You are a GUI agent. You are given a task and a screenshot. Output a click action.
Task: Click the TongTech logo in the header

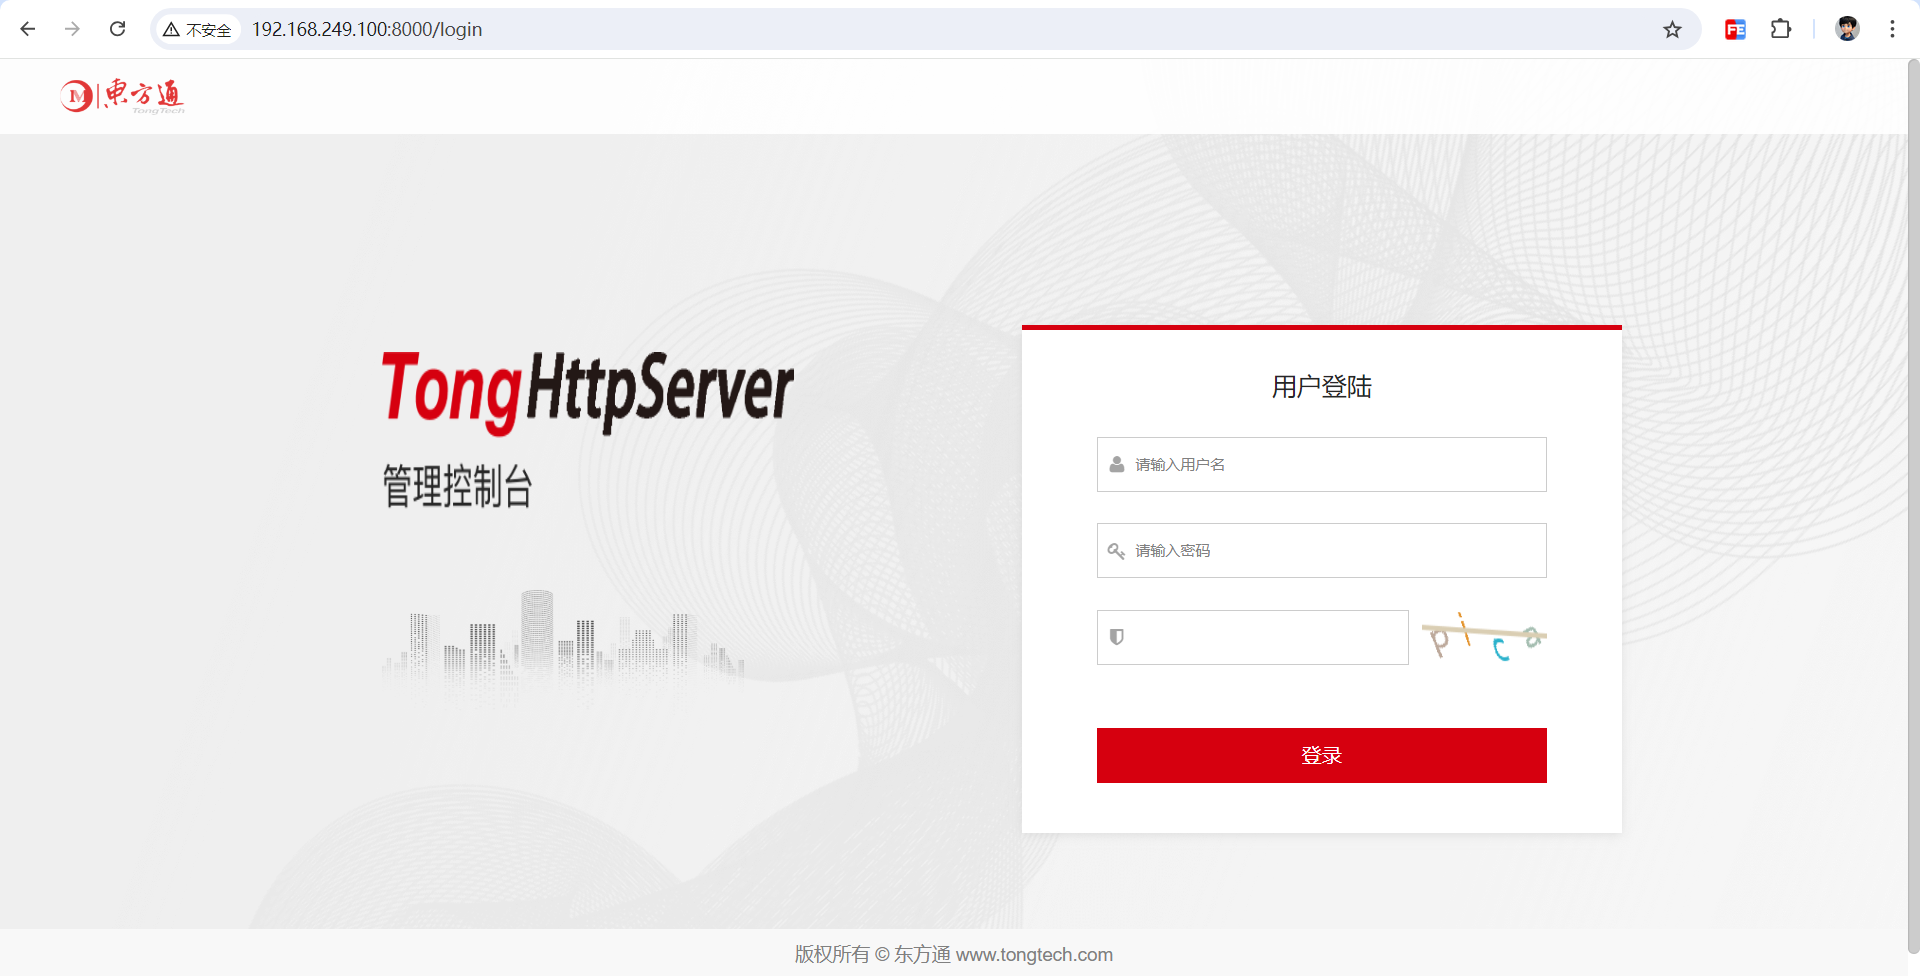[121, 96]
